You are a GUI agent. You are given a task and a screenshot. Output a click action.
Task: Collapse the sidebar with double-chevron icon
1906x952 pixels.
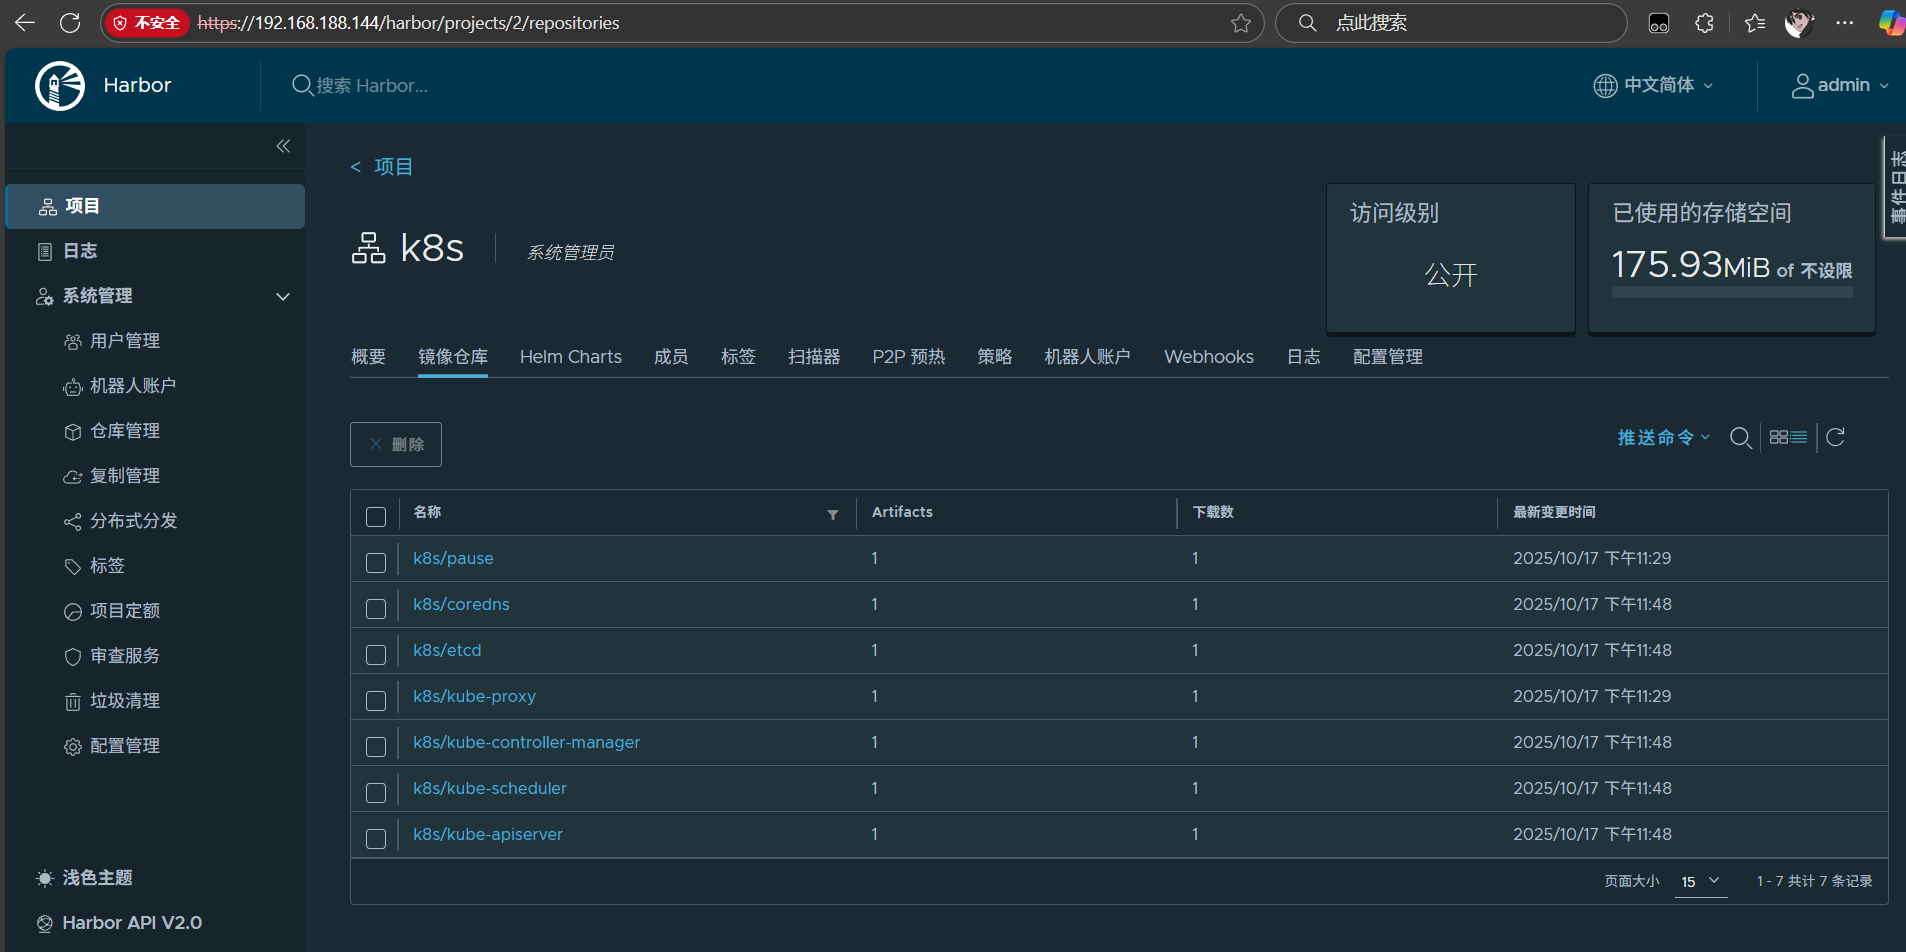coord(283,146)
